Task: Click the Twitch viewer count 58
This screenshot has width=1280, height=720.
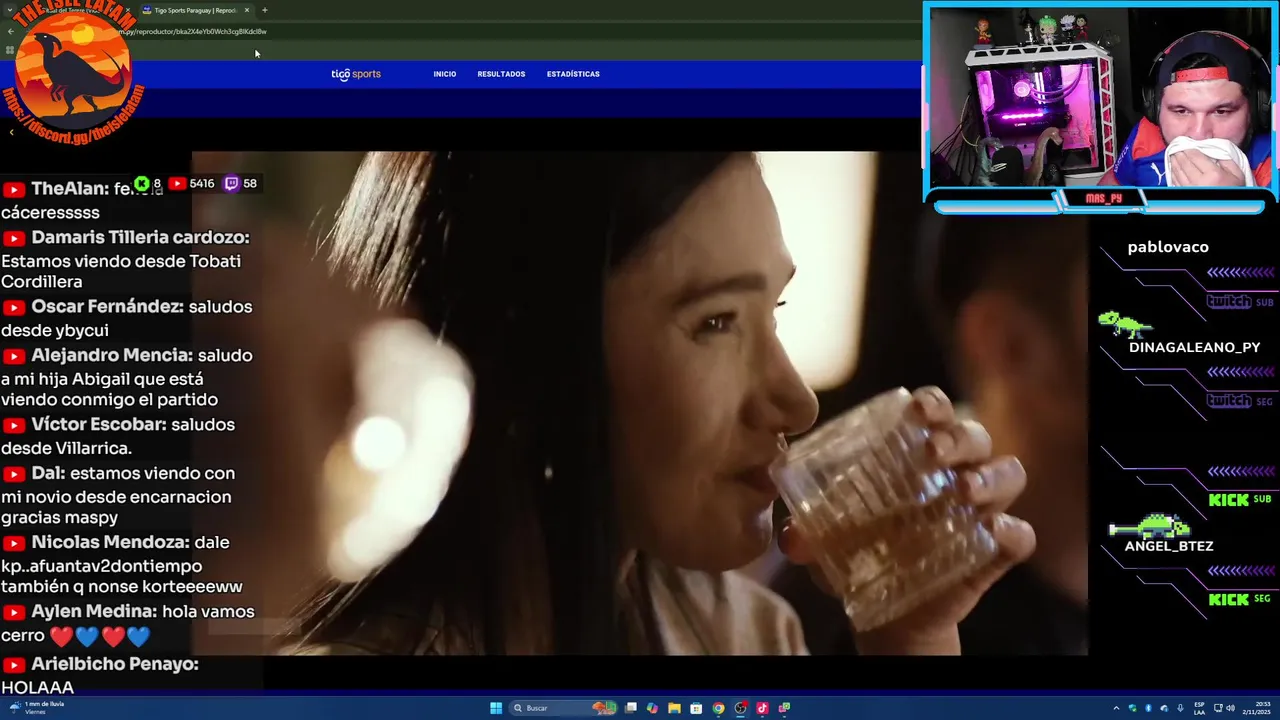Action: click(x=240, y=184)
